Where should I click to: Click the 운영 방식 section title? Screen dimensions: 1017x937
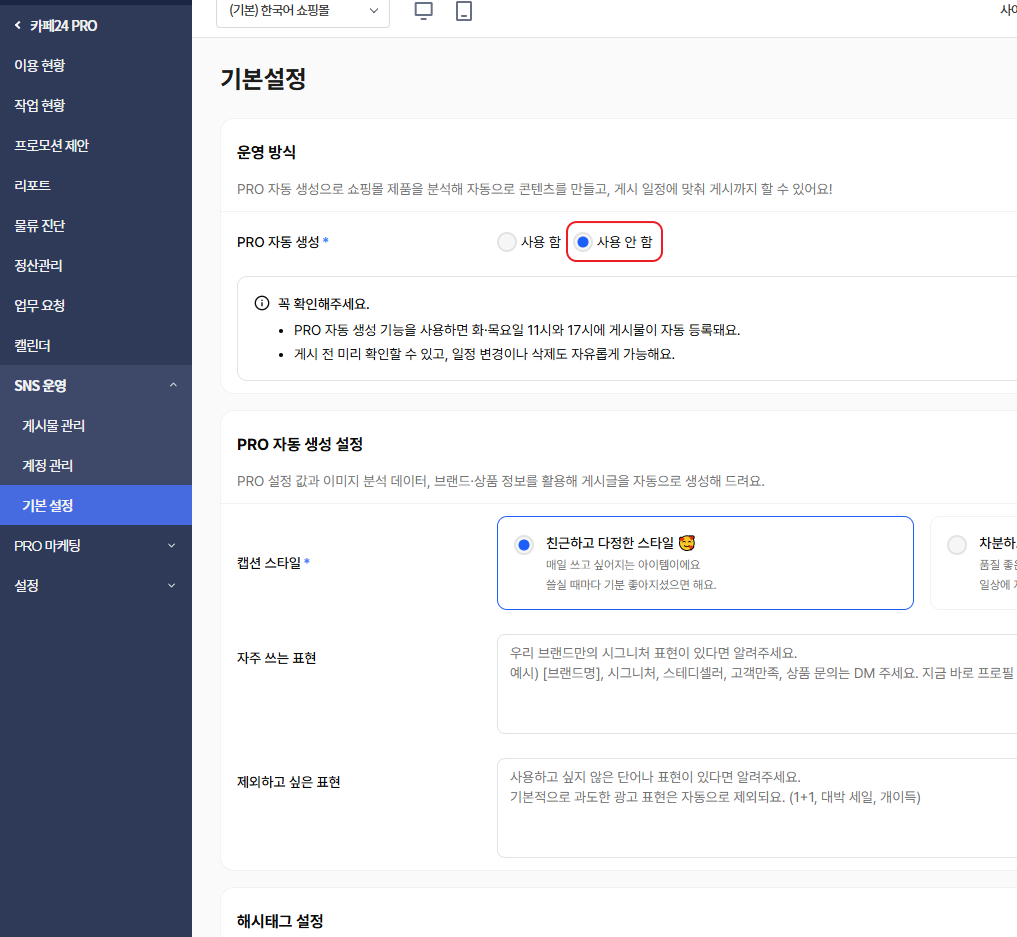[x=266, y=152]
